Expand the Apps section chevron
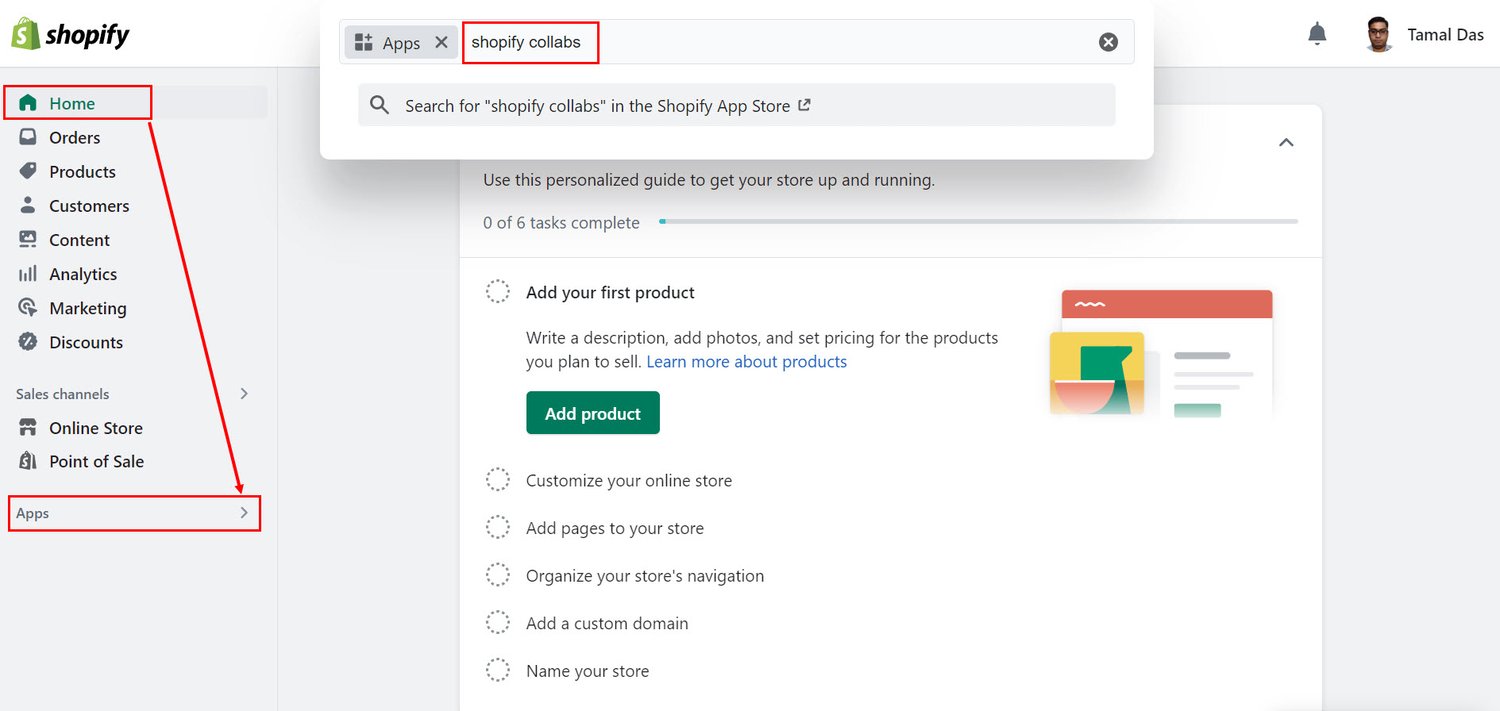The image size is (1500, 711). [x=244, y=513]
